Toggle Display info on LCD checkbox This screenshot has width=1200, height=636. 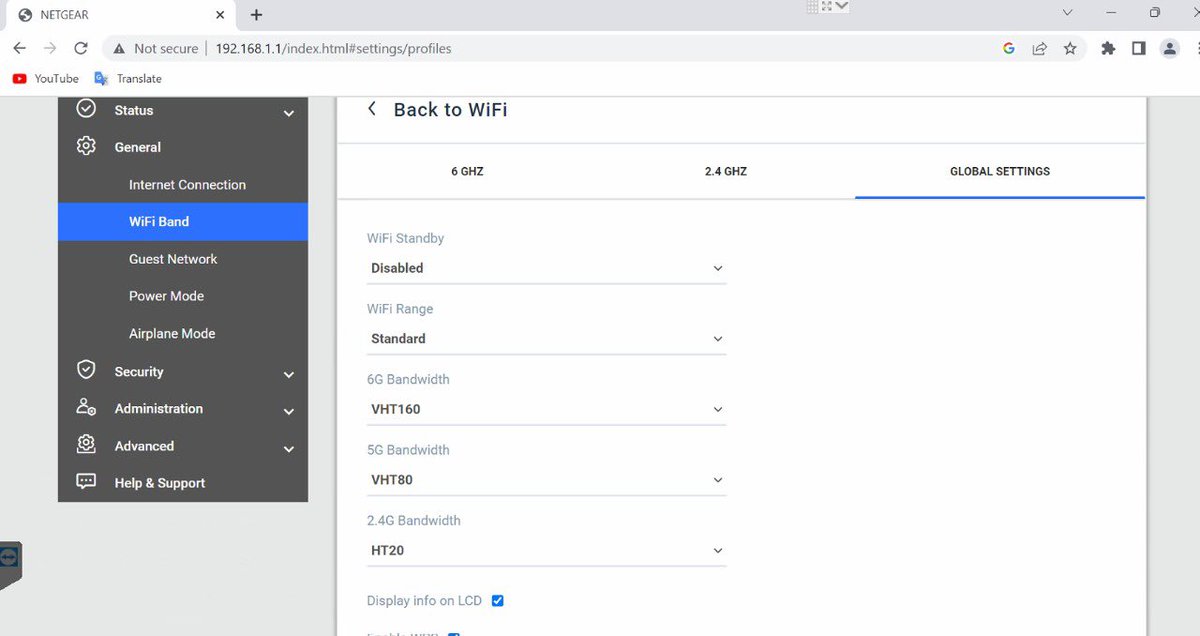pos(498,601)
